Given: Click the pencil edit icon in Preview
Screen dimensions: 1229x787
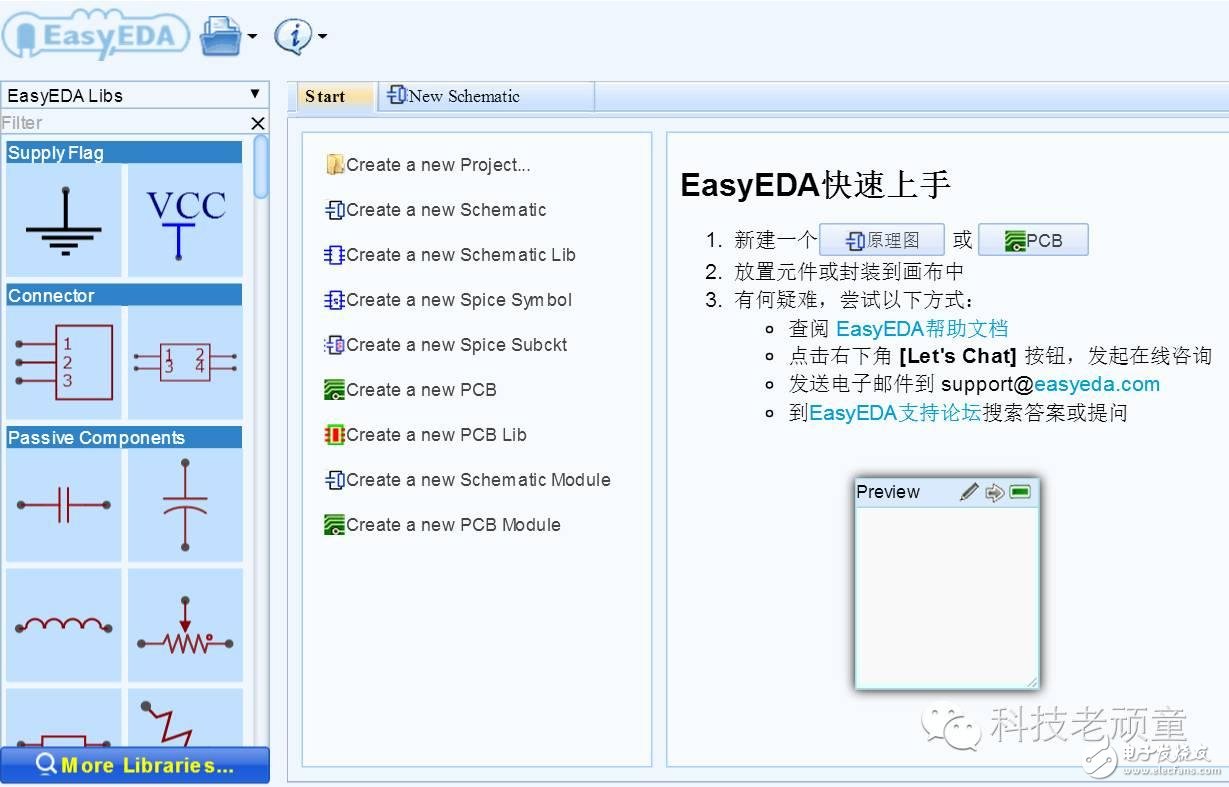Looking at the screenshot, I should [969, 492].
